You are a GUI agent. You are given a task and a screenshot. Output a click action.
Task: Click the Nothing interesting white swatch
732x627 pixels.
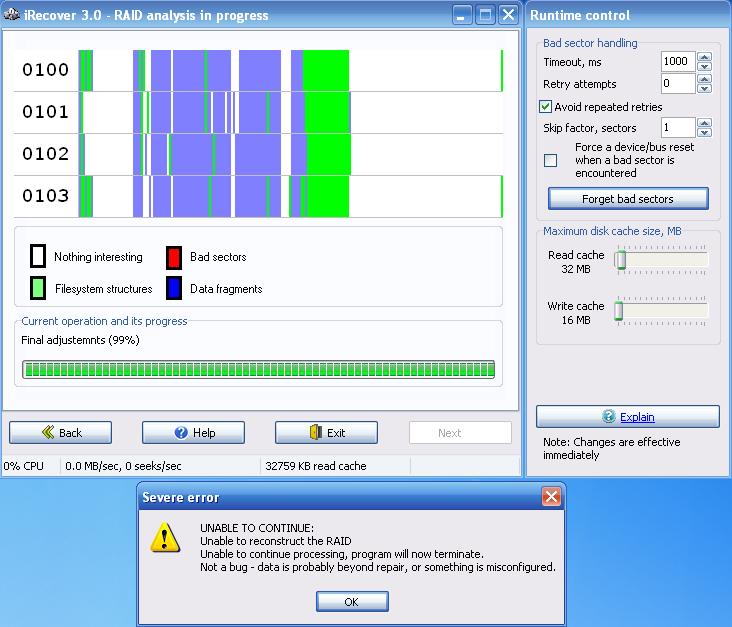(38, 256)
